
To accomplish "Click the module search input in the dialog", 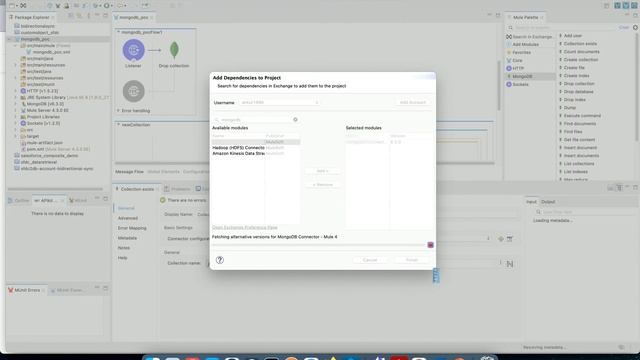I will click(x=256, y=120).
